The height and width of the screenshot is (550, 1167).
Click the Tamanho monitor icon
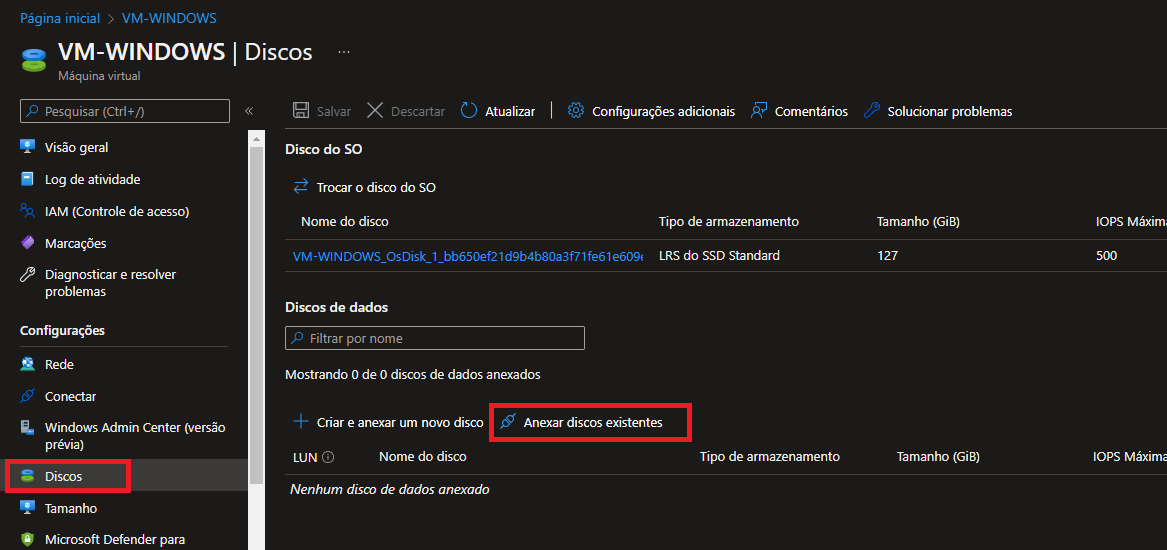(28, 508)
